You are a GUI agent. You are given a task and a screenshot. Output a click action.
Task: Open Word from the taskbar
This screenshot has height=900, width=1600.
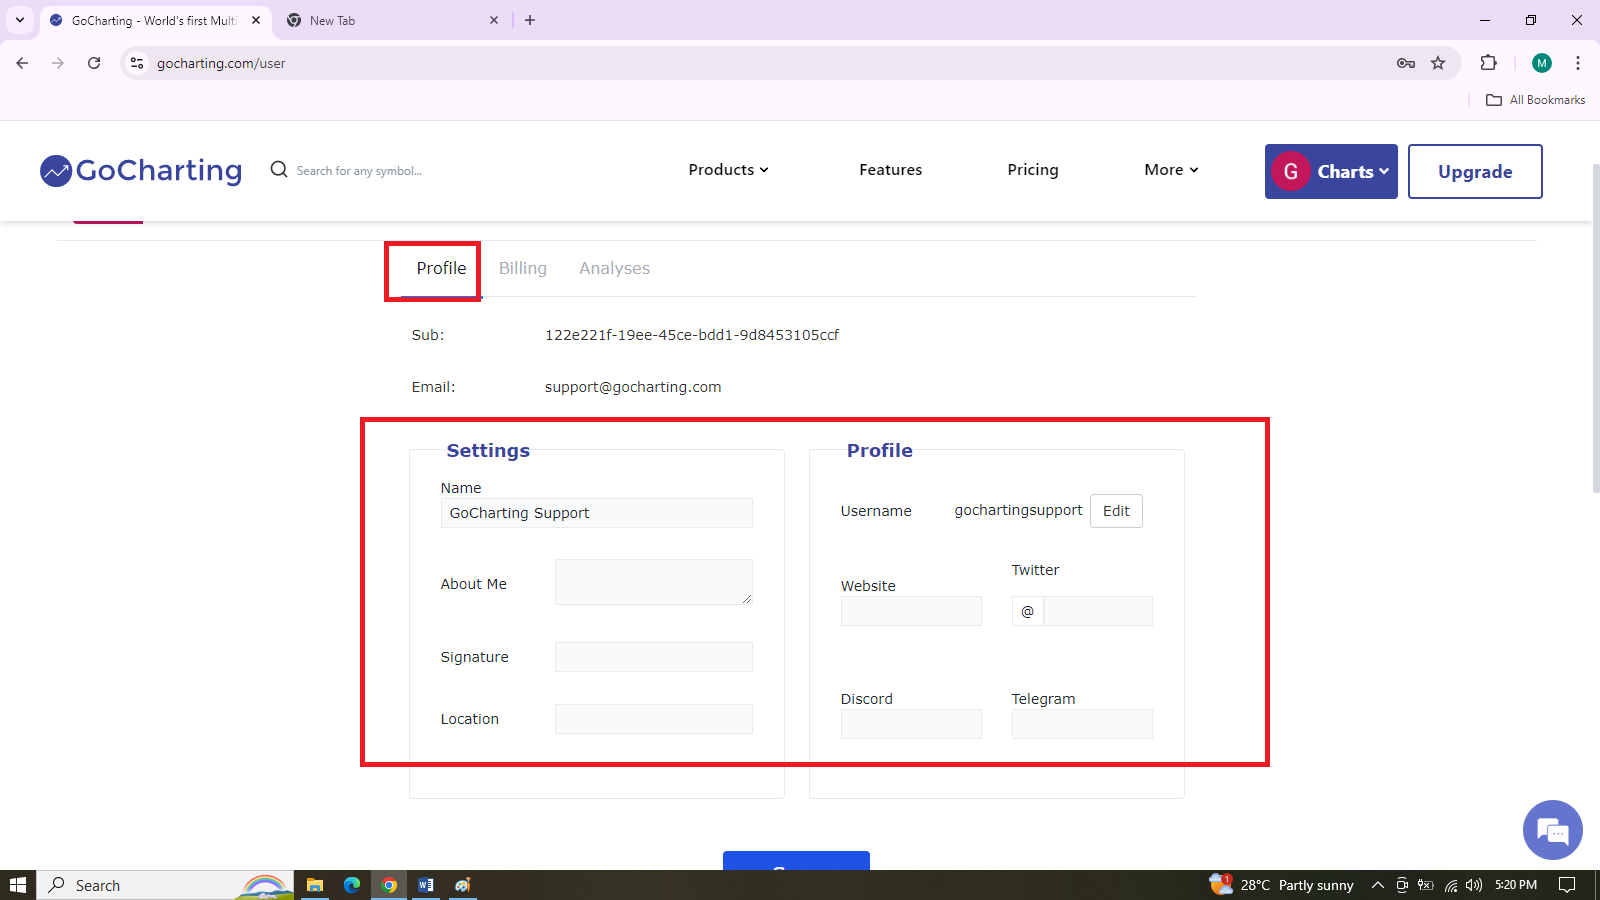coord(425,885)
